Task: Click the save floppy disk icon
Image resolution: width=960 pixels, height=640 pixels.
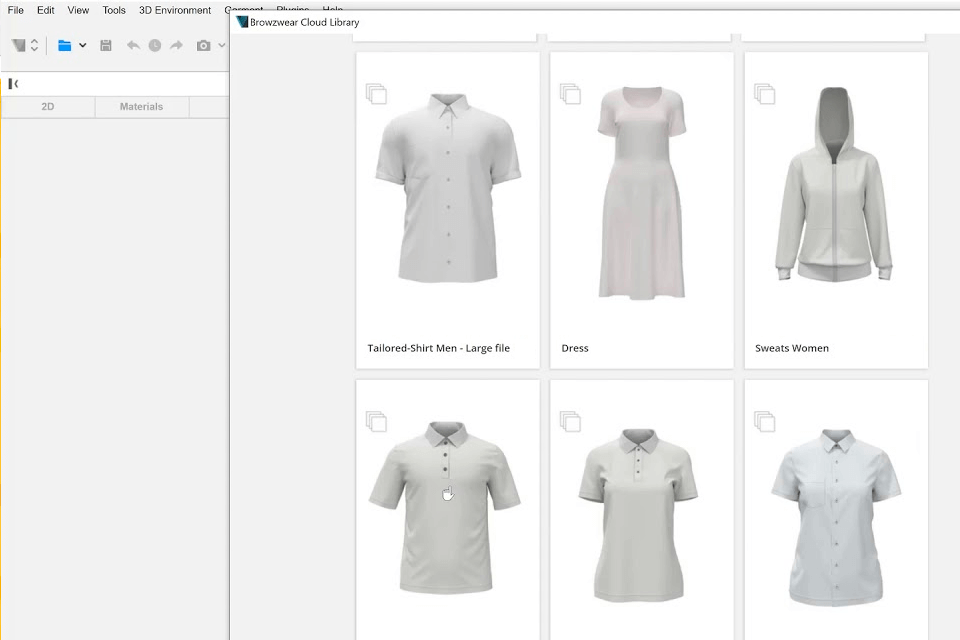Action: [106, 45]
